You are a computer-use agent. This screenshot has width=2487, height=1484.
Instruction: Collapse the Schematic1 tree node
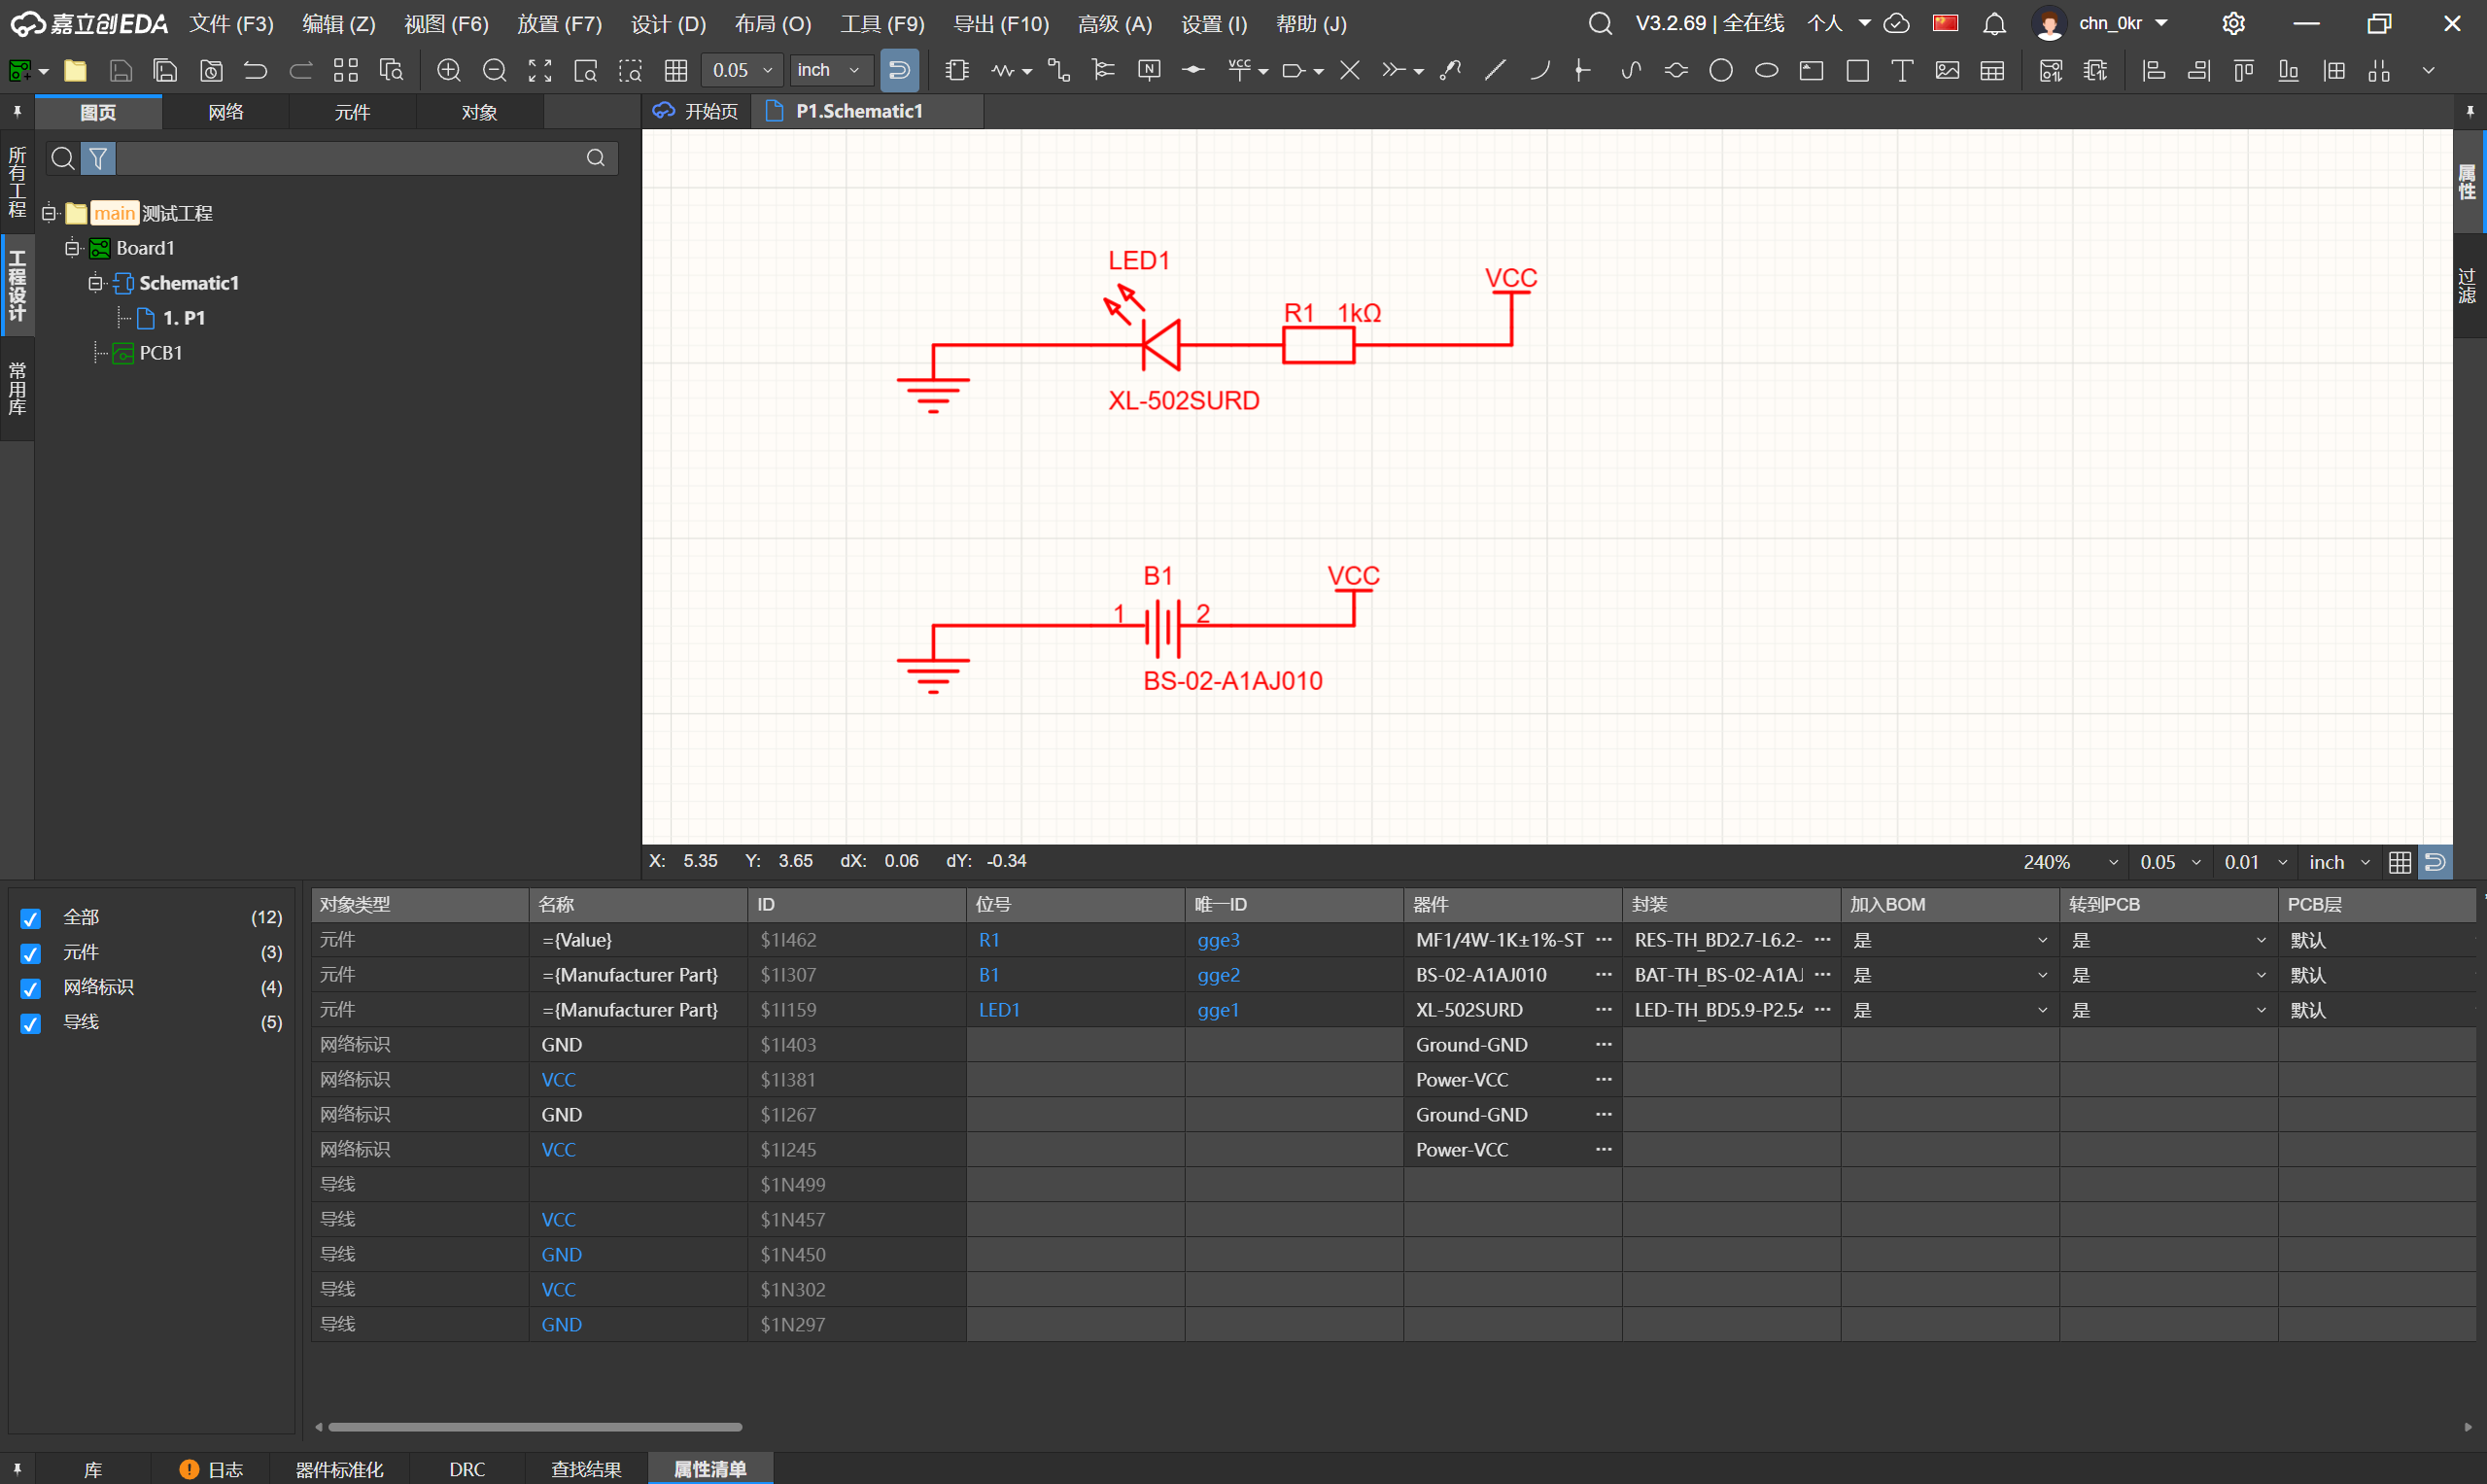coord(95,283)
